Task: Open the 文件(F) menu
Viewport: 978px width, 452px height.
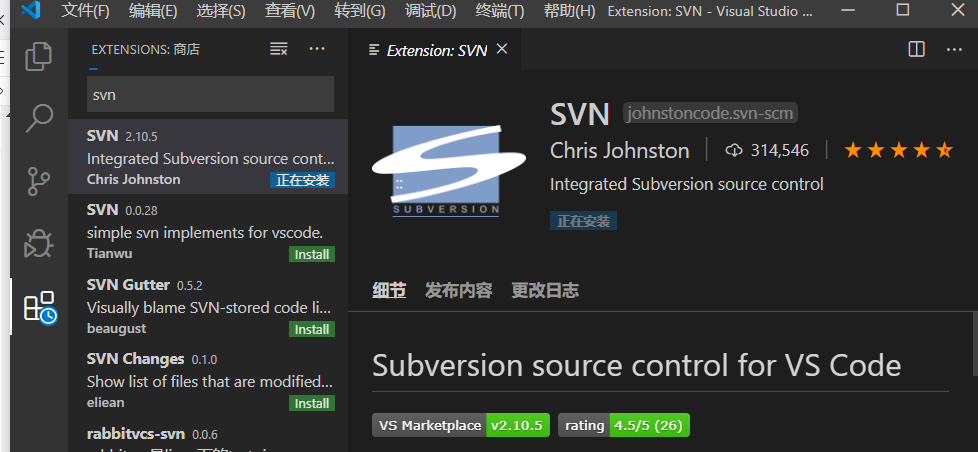Action: [85, 11]
